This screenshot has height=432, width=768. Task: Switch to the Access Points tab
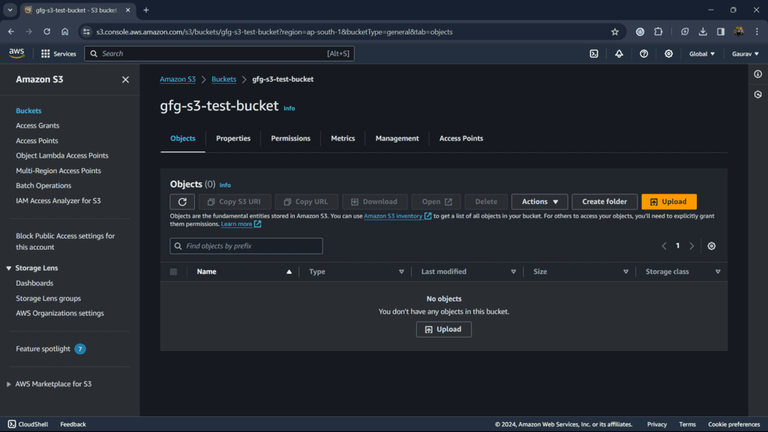pyautogui.click(x=461, y=139)
